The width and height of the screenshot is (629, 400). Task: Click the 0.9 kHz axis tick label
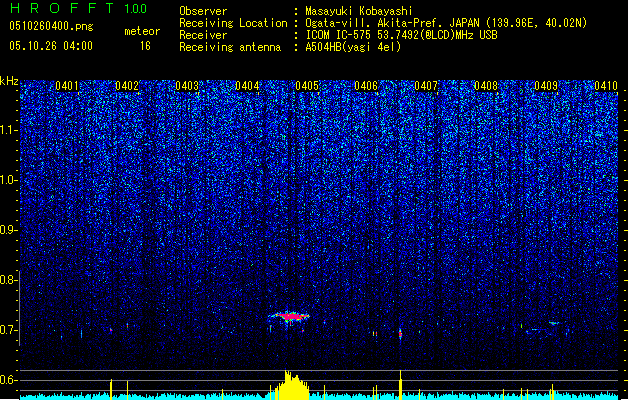[x=9, y=230]
